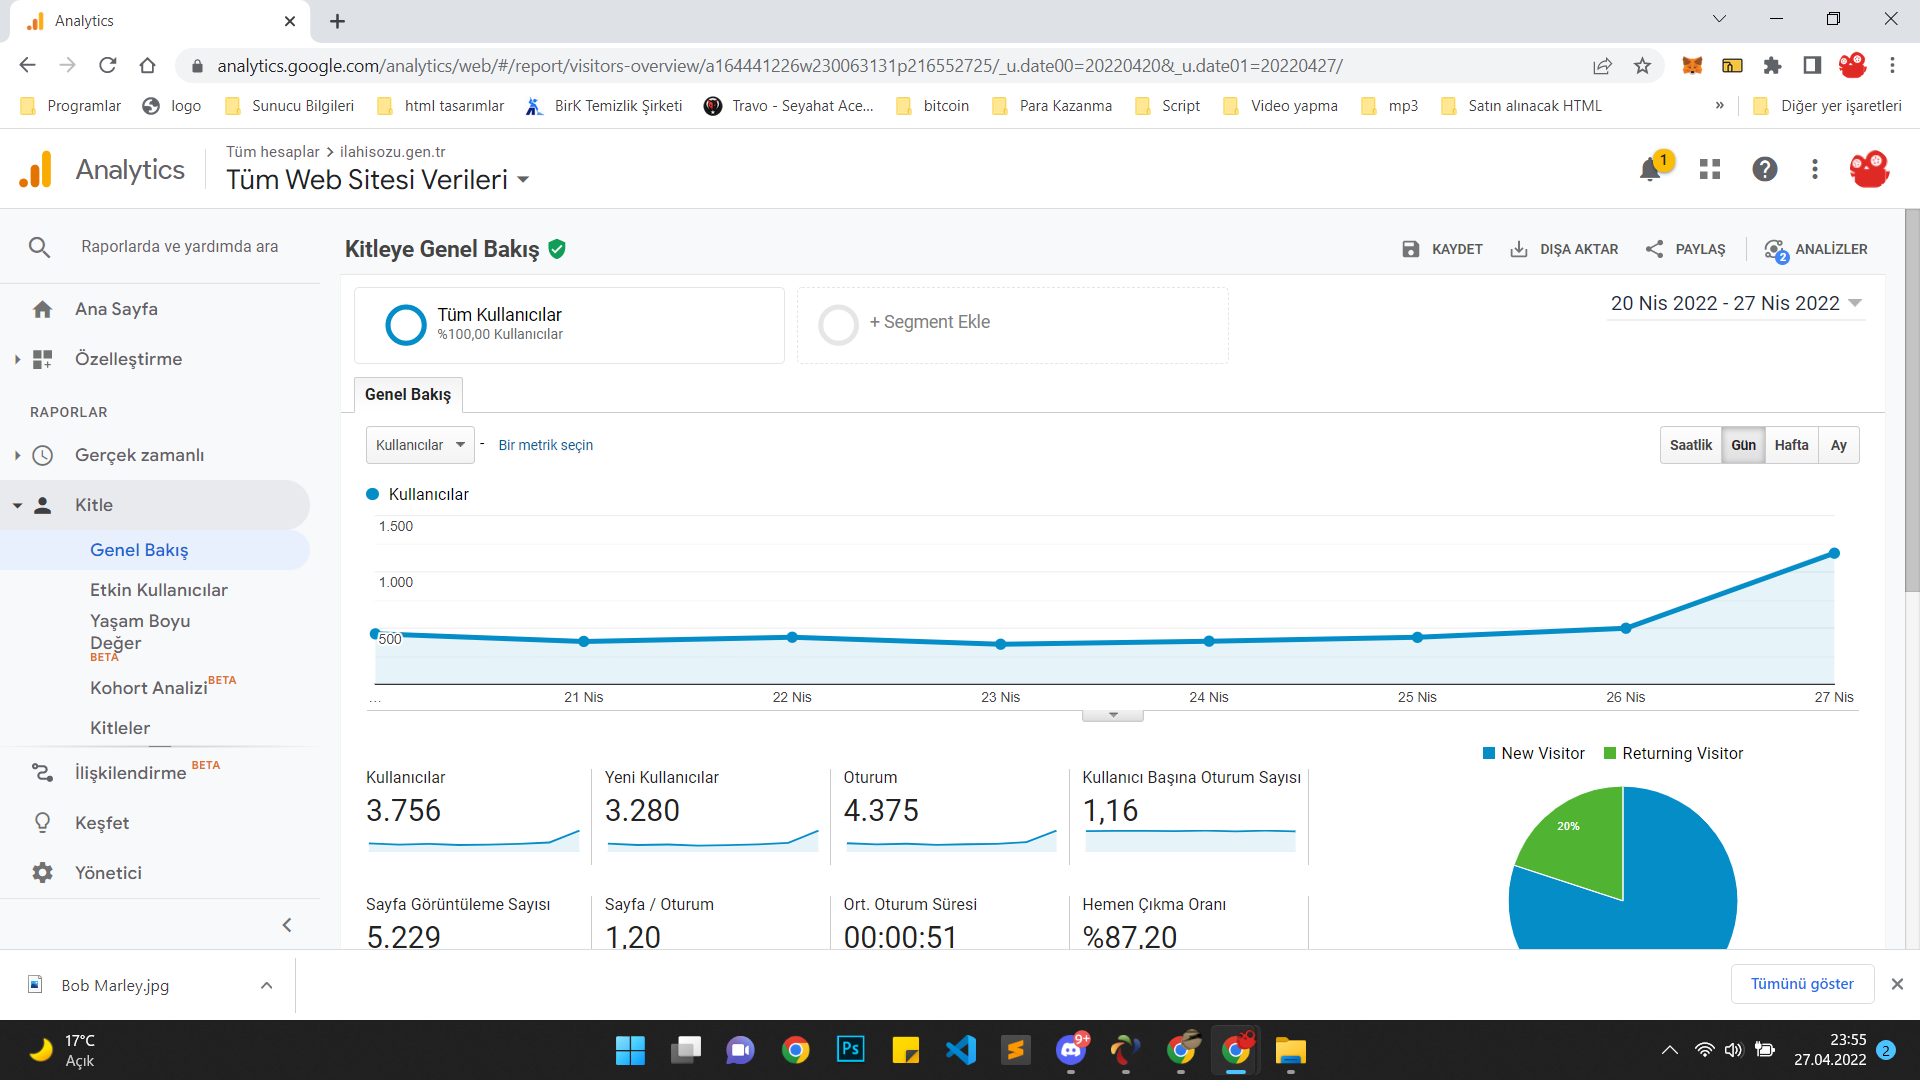Screen dimensions: 1920x1080
Task: Open the Kullanıcılar metric dropdown
Action: pyautogui.click(x=420, y=445)
